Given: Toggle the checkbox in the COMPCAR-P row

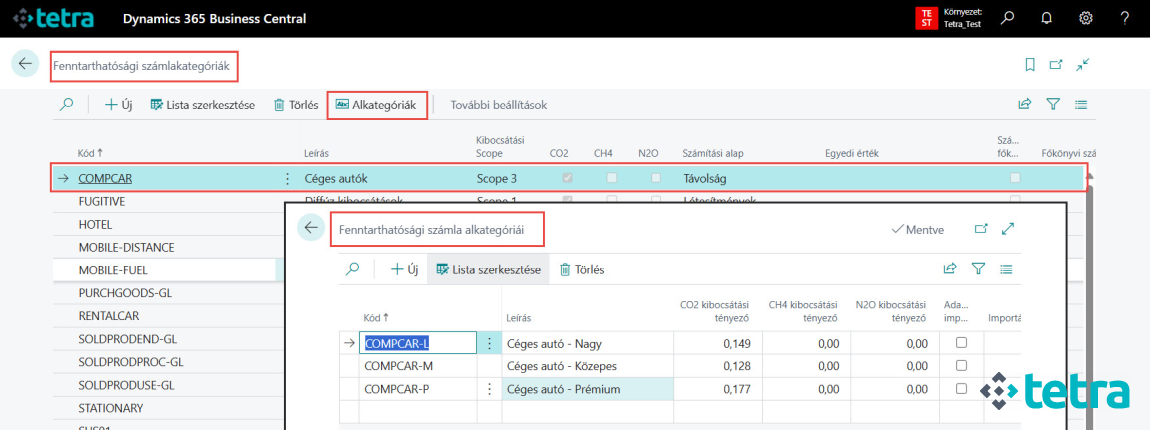Looking at the screenshot, I should [961, 389].
